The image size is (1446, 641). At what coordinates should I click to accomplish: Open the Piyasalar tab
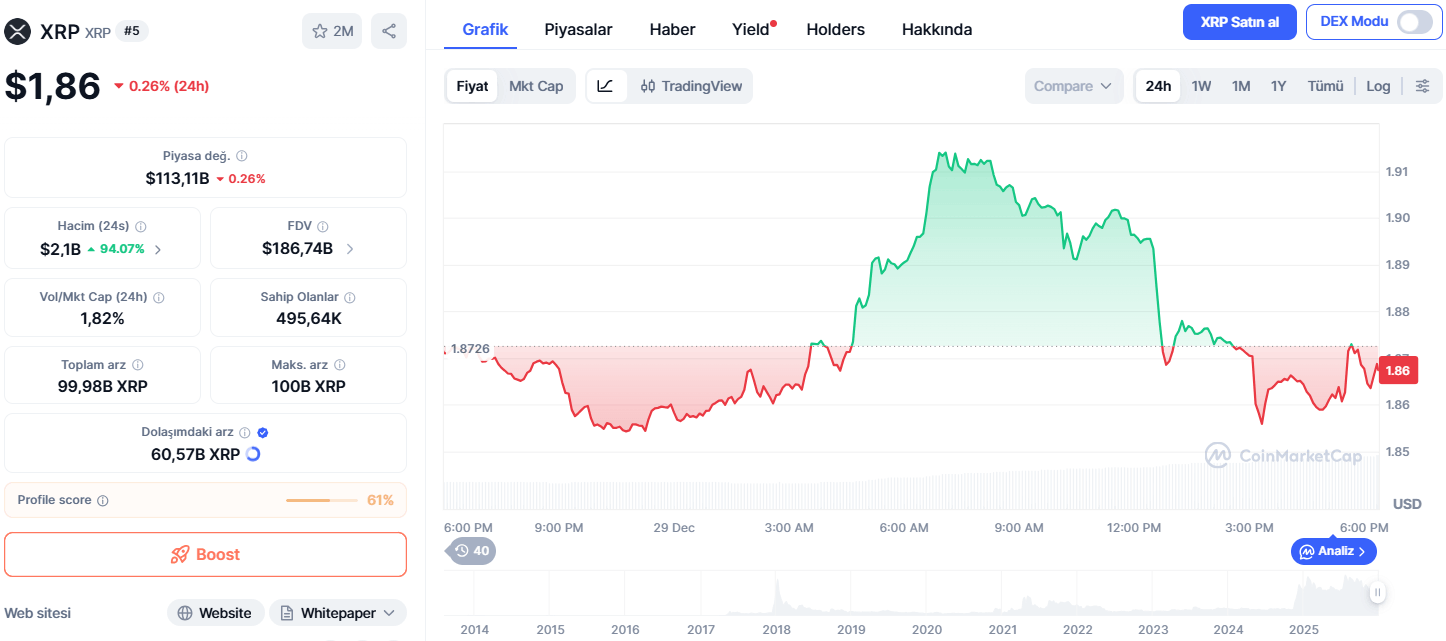(x=578, y=29)
